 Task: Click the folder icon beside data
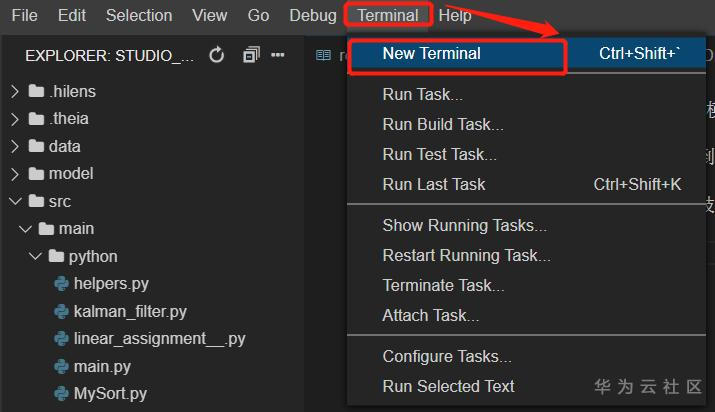pos(37,146)
